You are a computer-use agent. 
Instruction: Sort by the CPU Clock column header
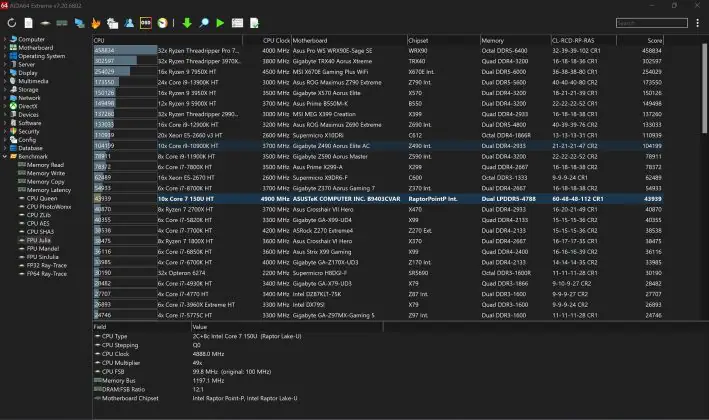point(267,40)
